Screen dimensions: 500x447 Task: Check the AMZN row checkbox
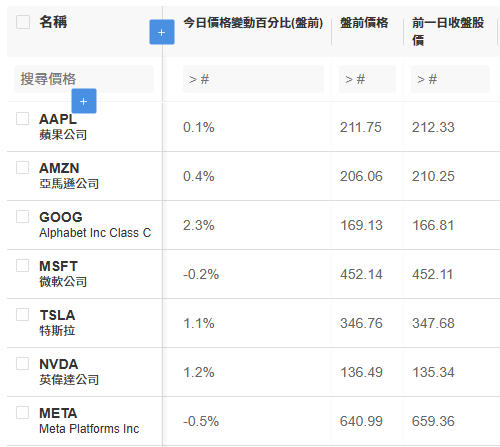pos(23,167)
